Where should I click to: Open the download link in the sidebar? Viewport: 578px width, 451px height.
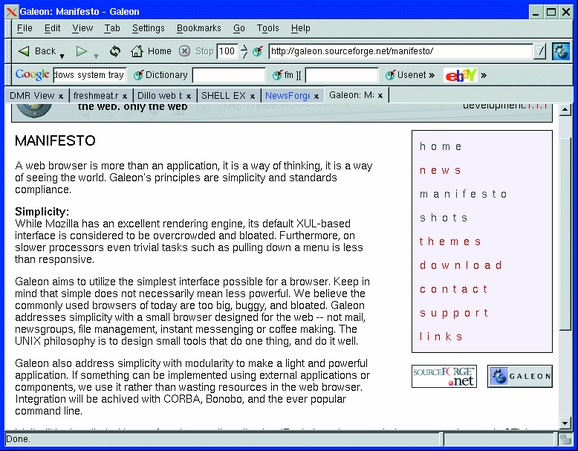pyautogui.click(x=461, y=265)
